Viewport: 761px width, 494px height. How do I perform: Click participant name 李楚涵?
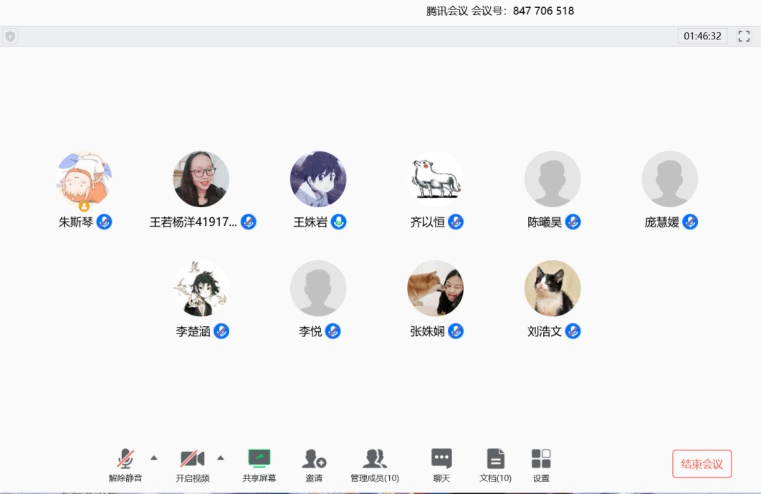(x=193, y=331)
